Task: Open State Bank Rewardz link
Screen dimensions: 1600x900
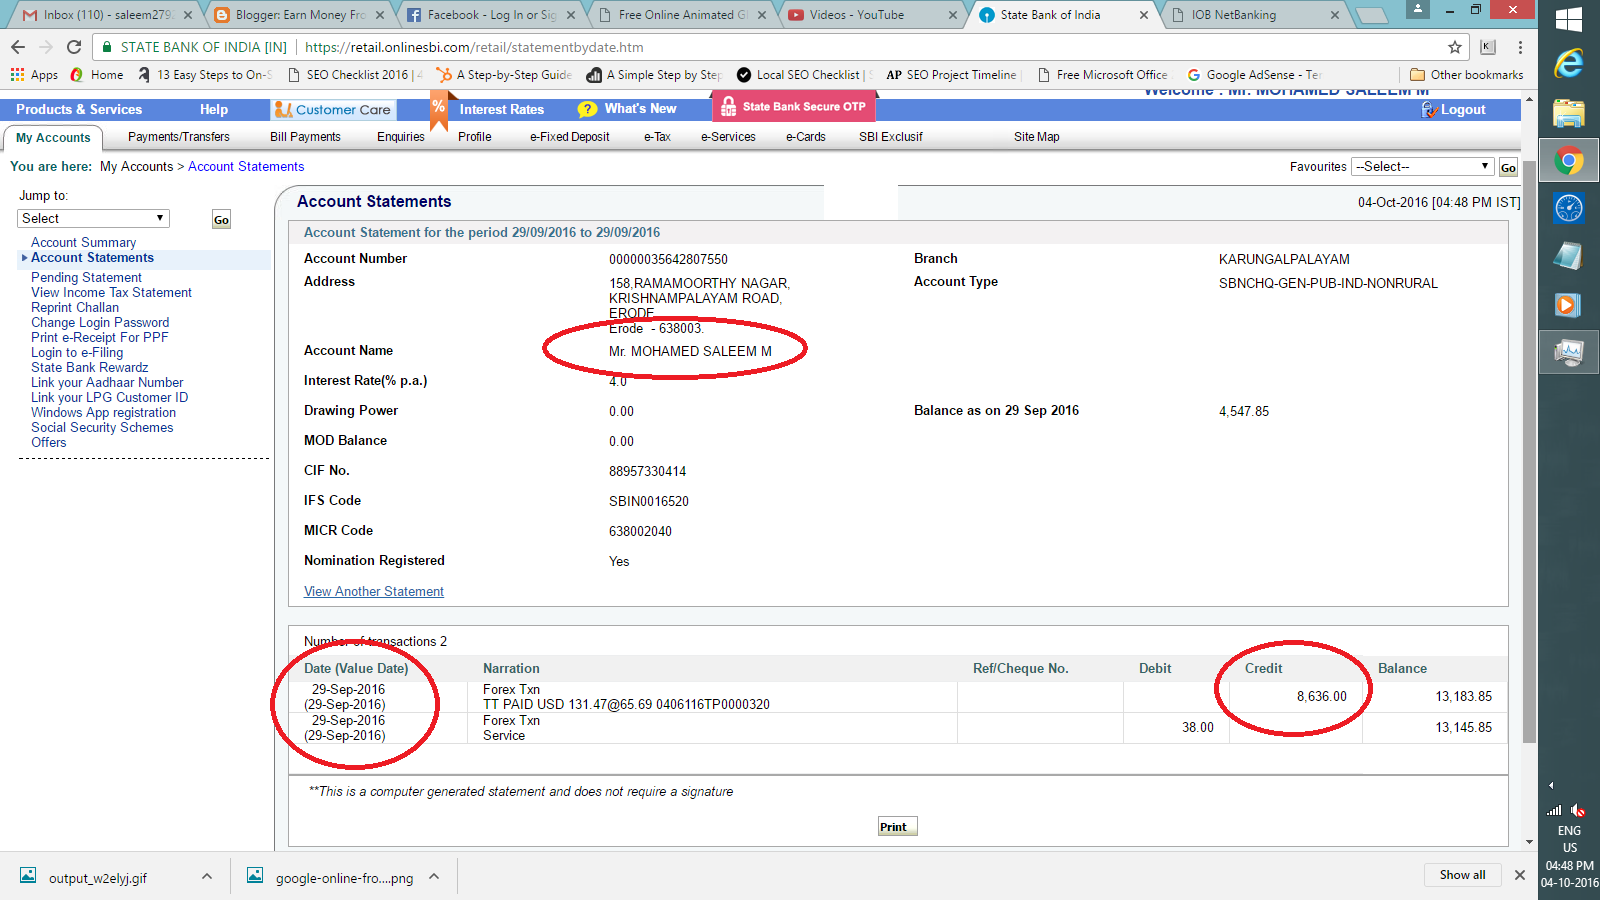Action: [x=89, y=368]
